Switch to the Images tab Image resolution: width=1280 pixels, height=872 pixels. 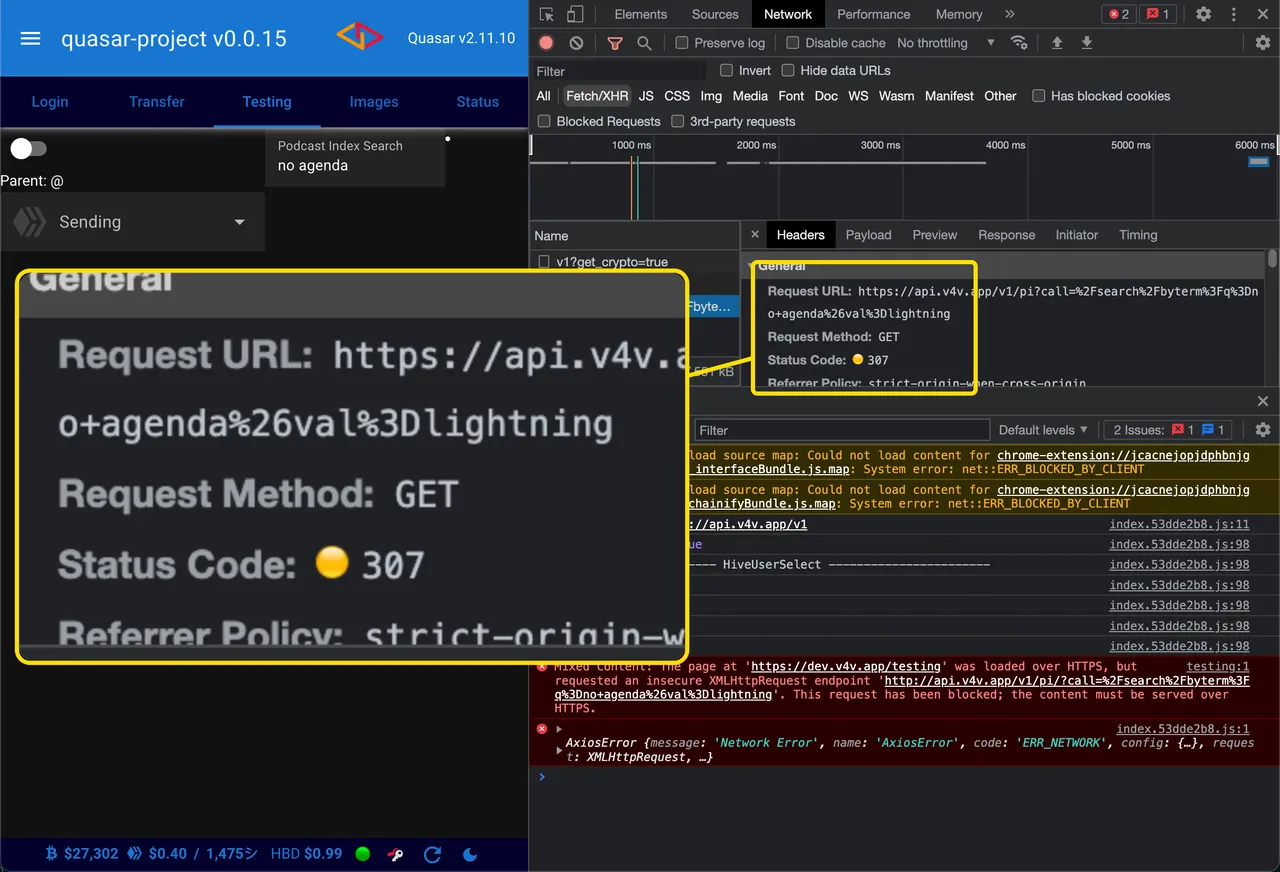[x=374, y=102]
